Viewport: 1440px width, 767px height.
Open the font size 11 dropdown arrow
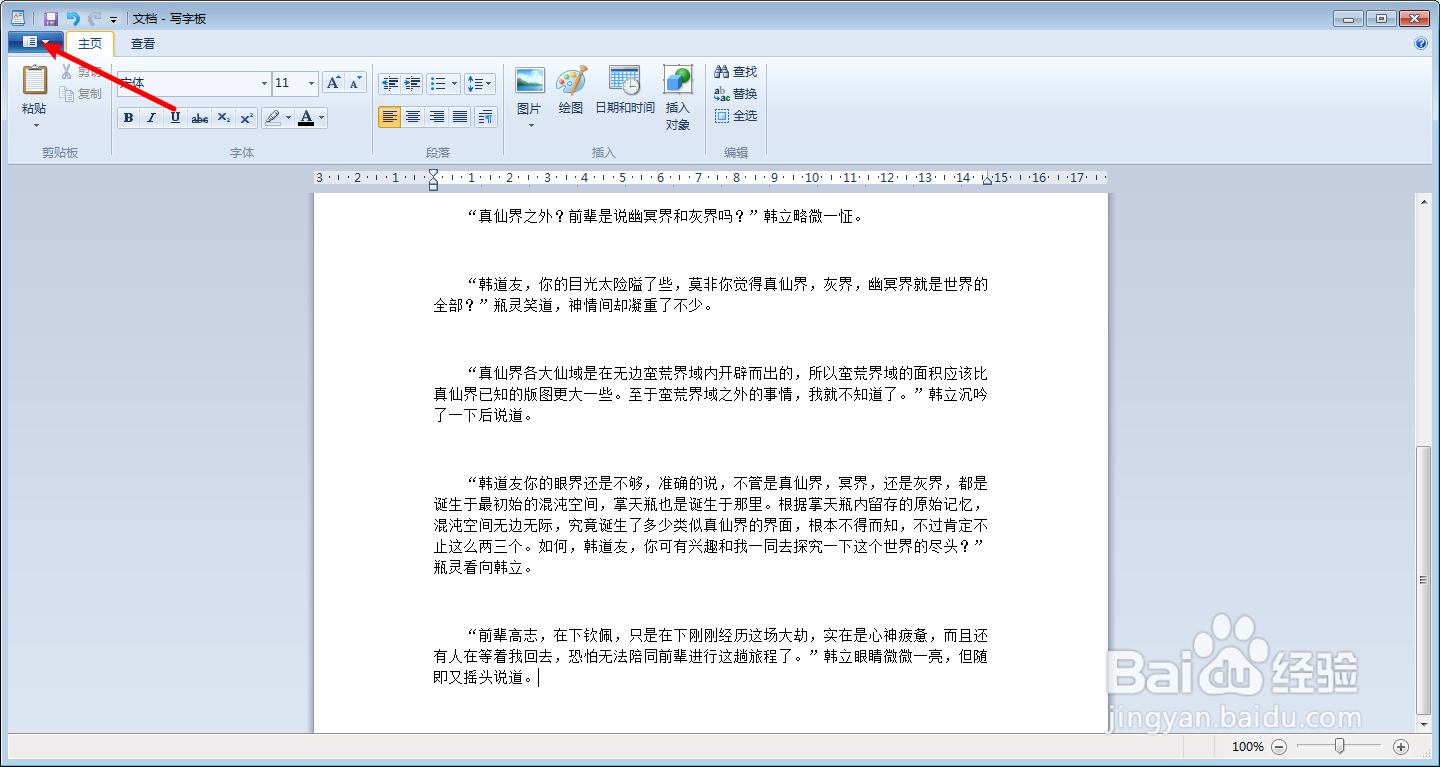point(312,84)
